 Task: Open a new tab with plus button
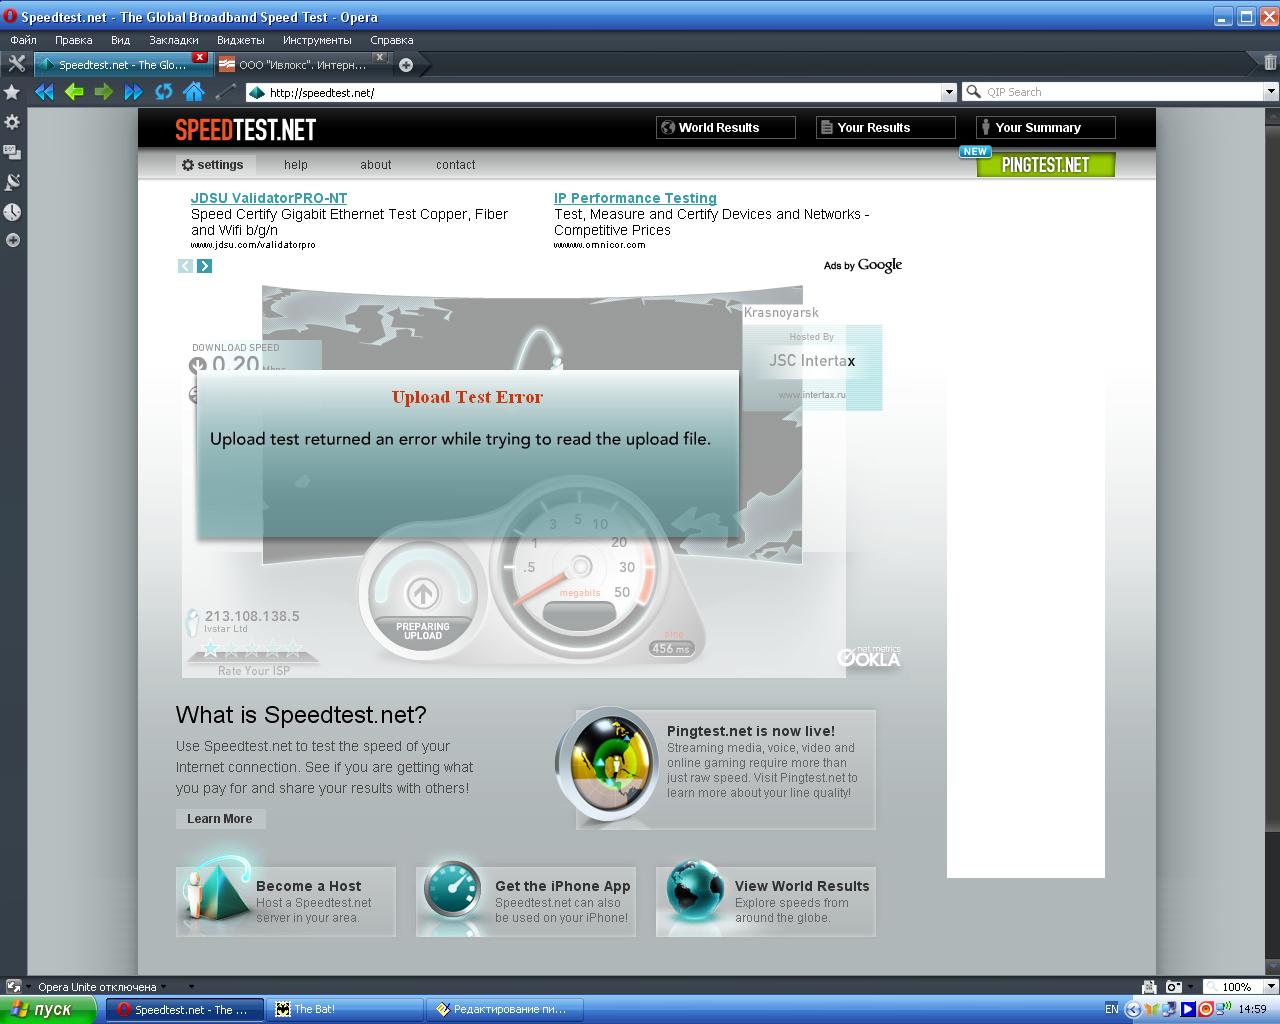(x=406, y=65)
